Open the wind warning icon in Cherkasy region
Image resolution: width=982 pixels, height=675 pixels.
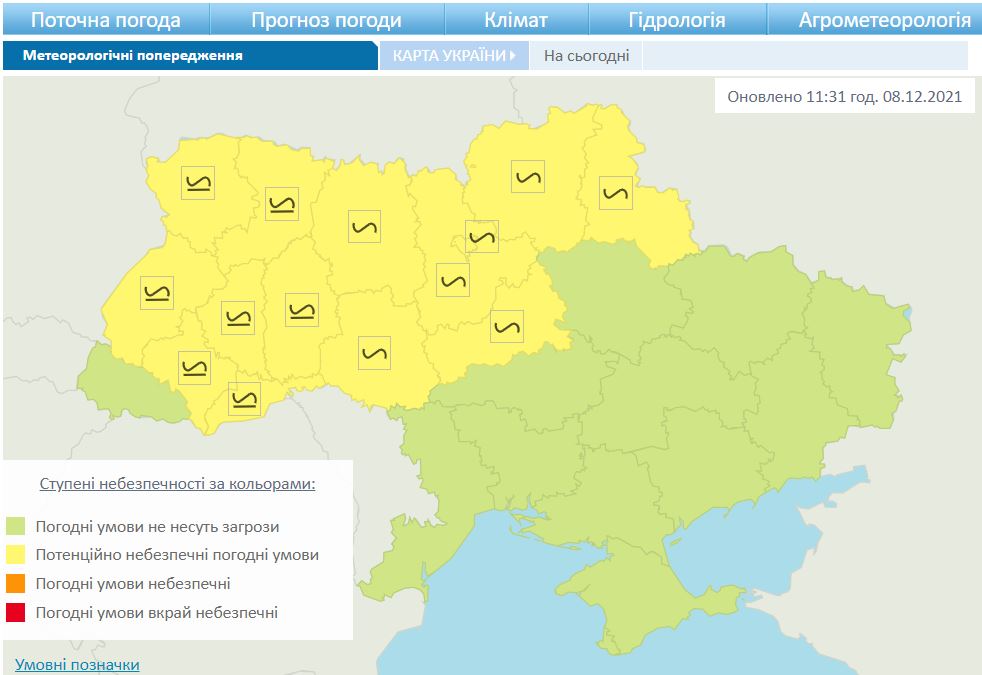(507, 326)
